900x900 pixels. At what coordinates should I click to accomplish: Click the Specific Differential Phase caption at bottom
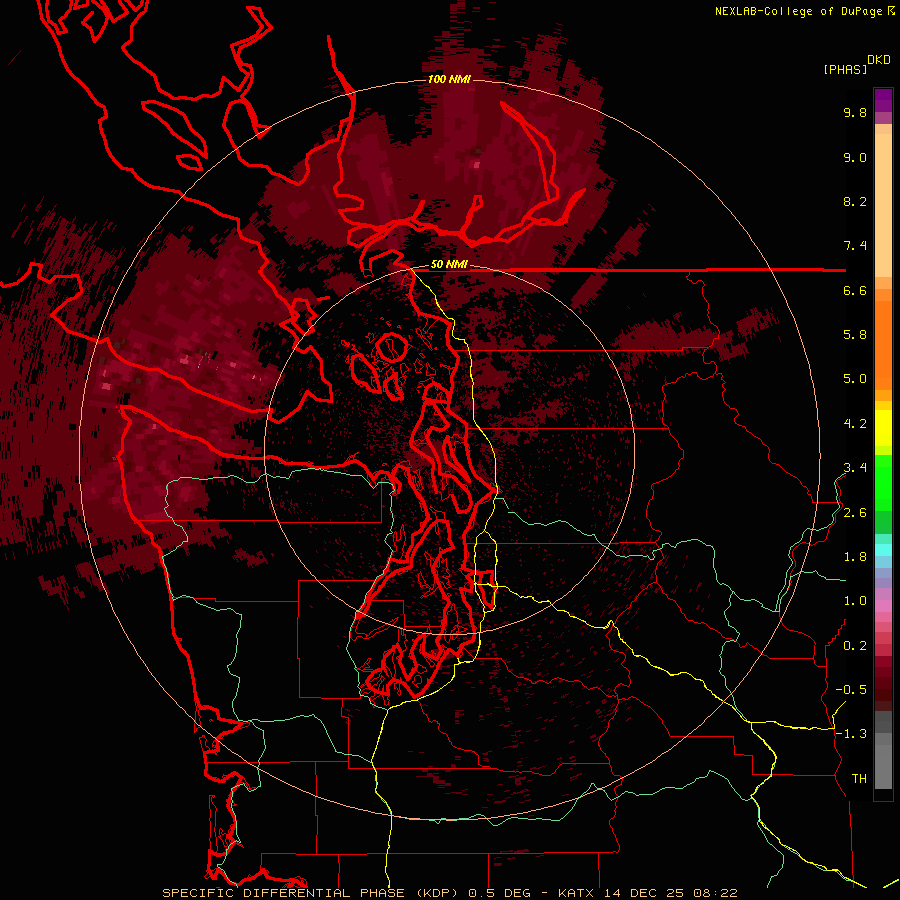point(449,893)
